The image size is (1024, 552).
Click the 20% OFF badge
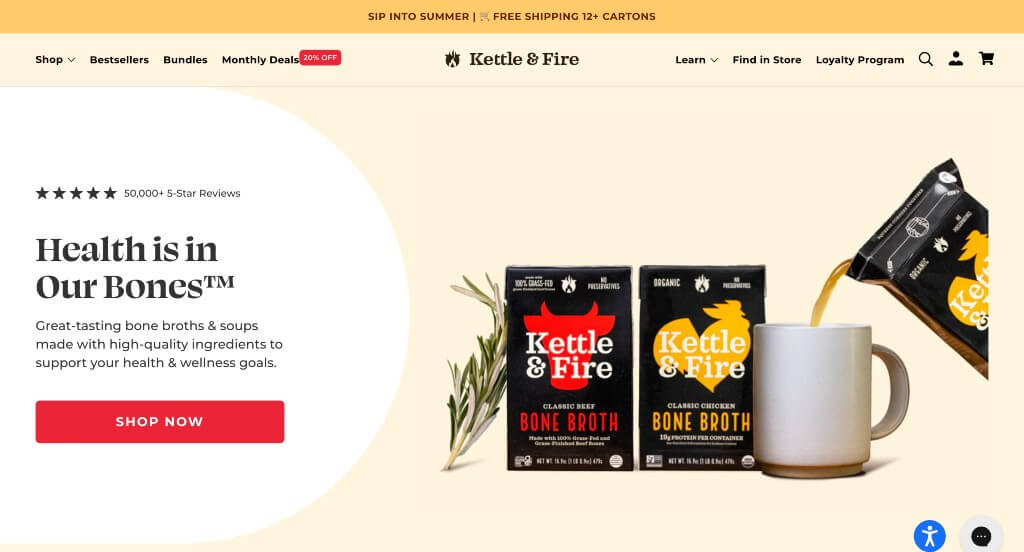pos(320,57)
